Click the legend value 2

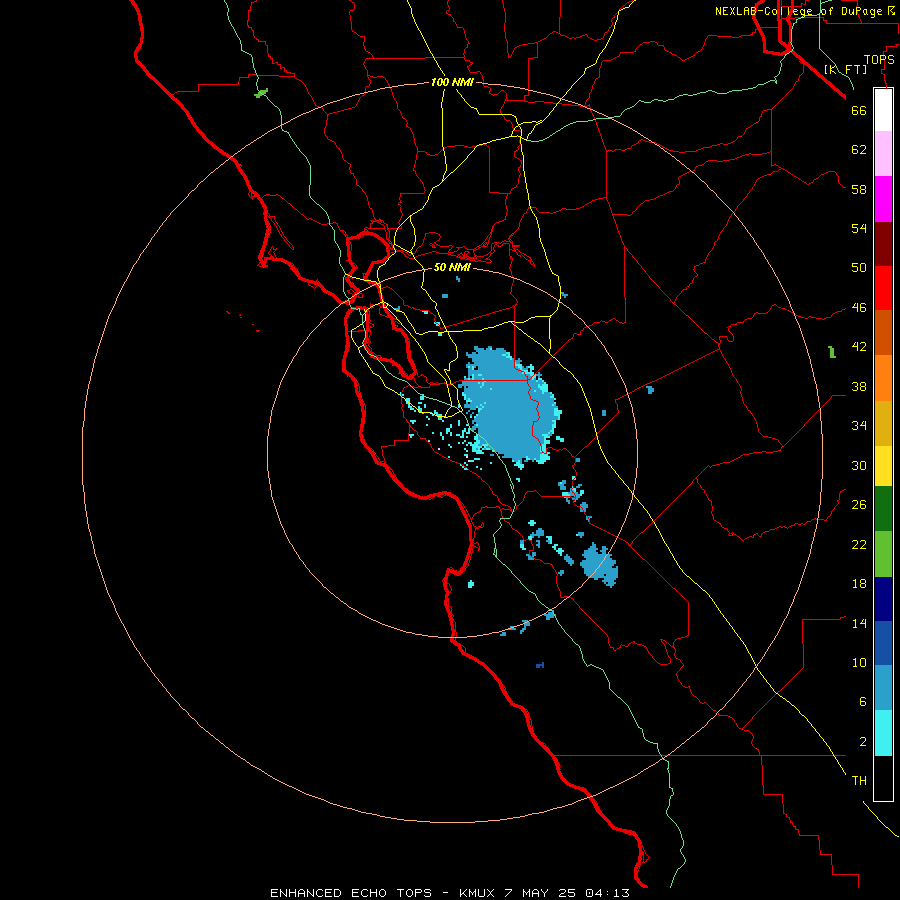[x=863, y=742]
